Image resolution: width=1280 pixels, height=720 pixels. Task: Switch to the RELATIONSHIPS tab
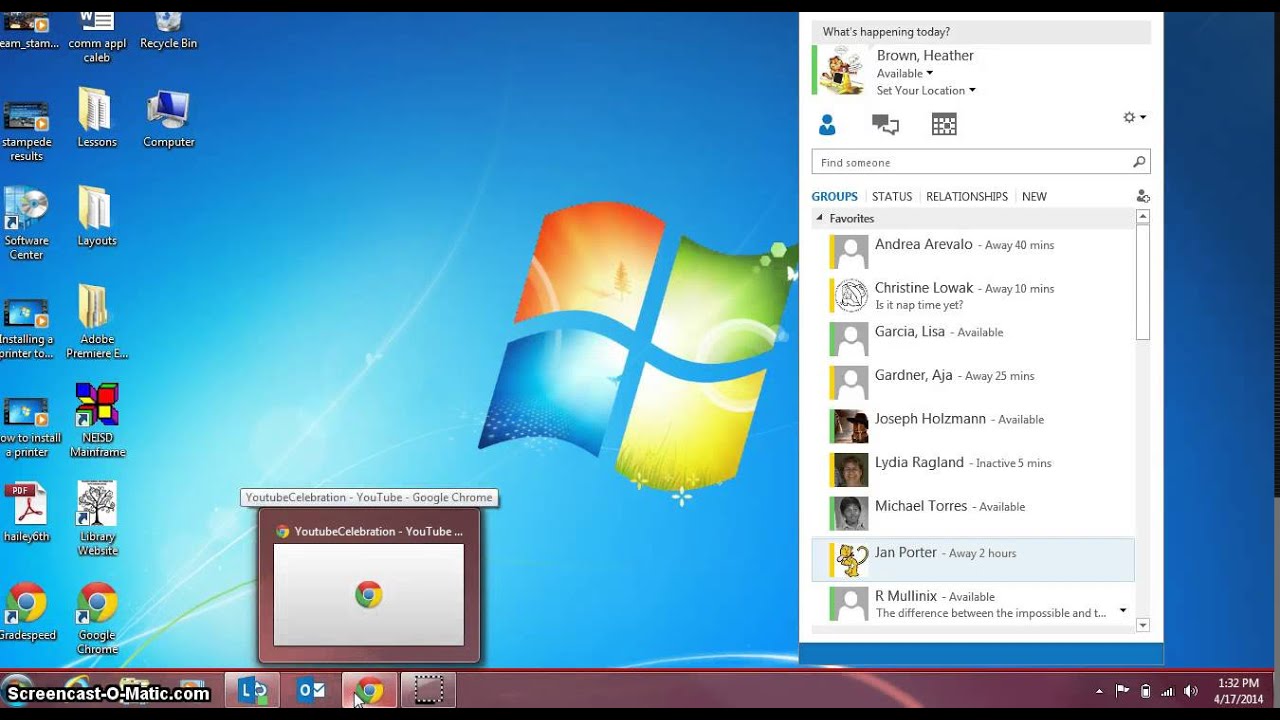(x=967, y=197)
